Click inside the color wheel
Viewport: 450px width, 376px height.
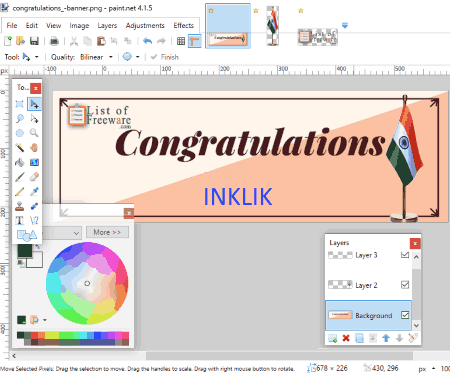(x=87, y=283)
